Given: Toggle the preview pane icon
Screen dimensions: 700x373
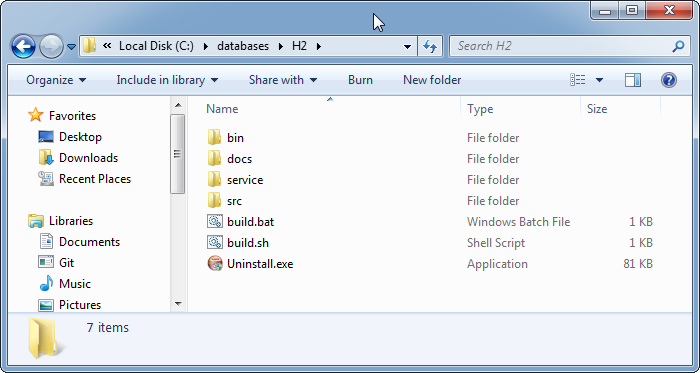Looking at the screenshot, I should click(x=633, y=80).
